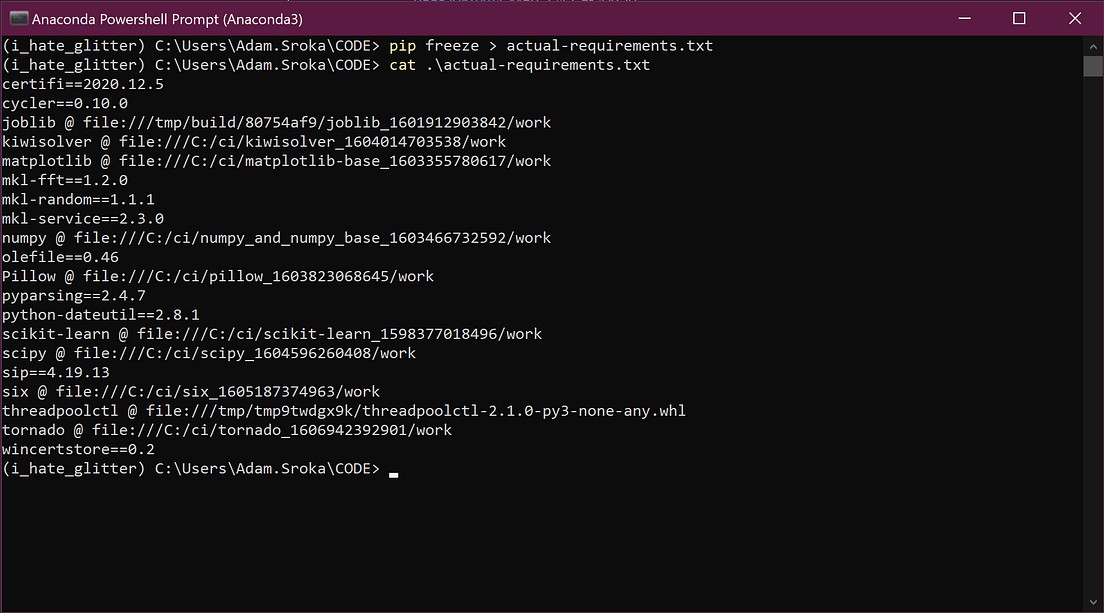
Task: Click the C:\Users\Adam.Sroka\CODE prompt path
Action: 265,468
